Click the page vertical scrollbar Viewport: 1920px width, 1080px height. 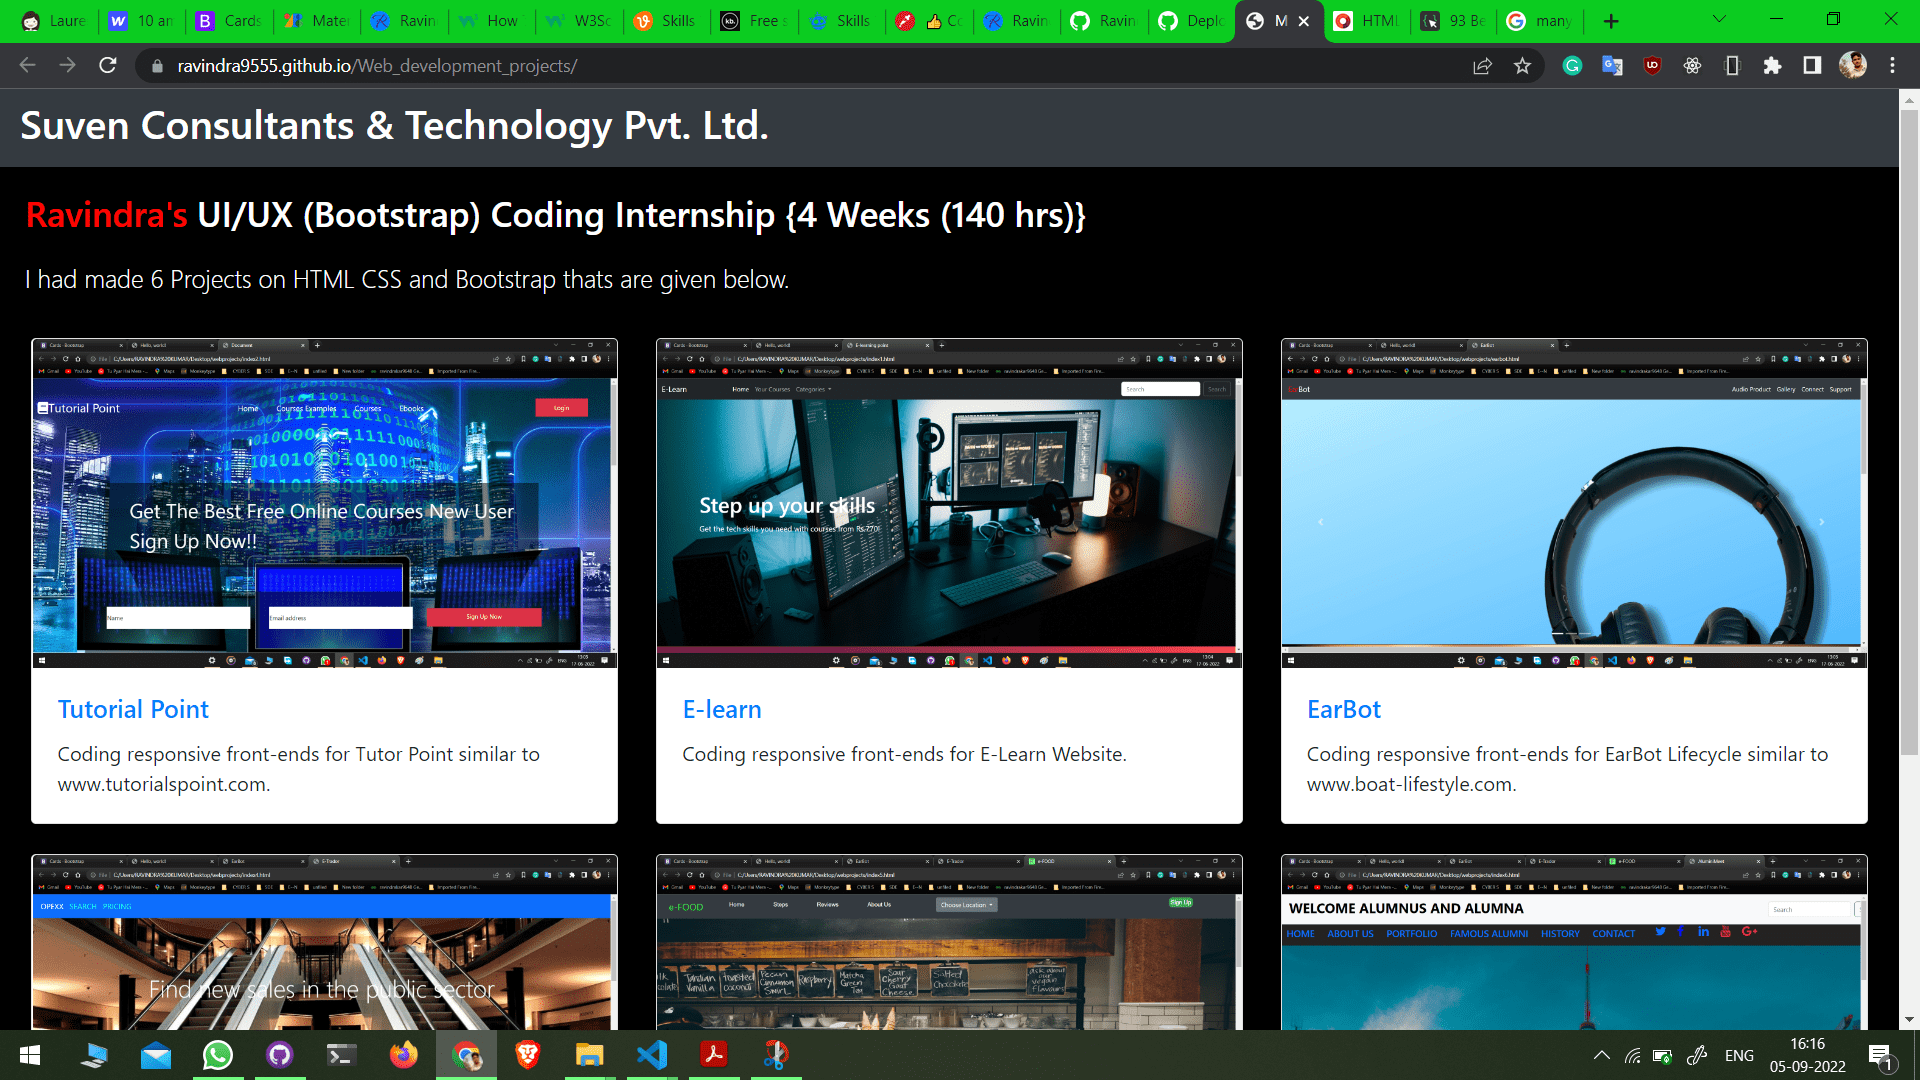click(x=1909, y=430)
